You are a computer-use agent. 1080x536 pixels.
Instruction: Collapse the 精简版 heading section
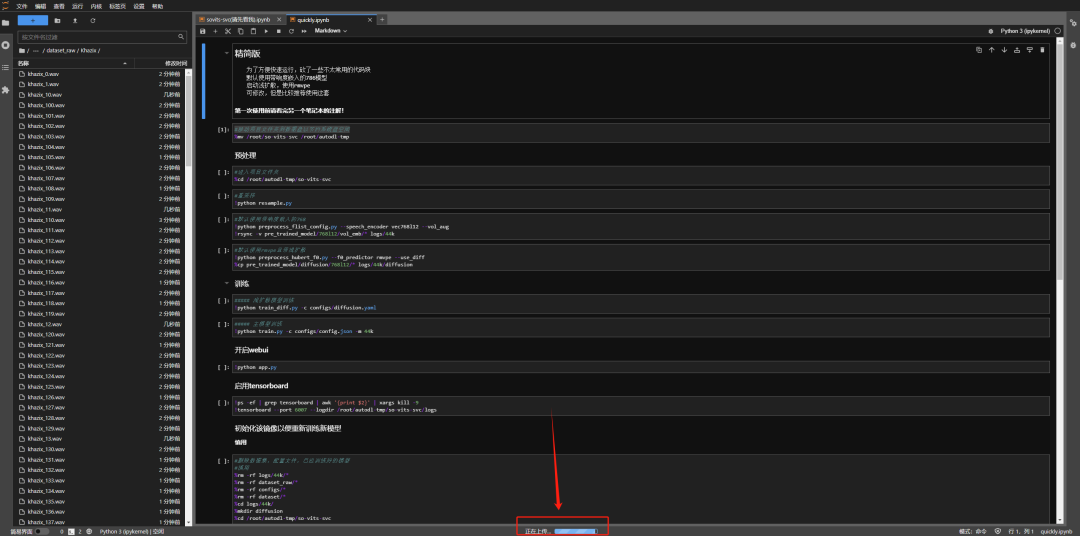(x=227, y=53)
